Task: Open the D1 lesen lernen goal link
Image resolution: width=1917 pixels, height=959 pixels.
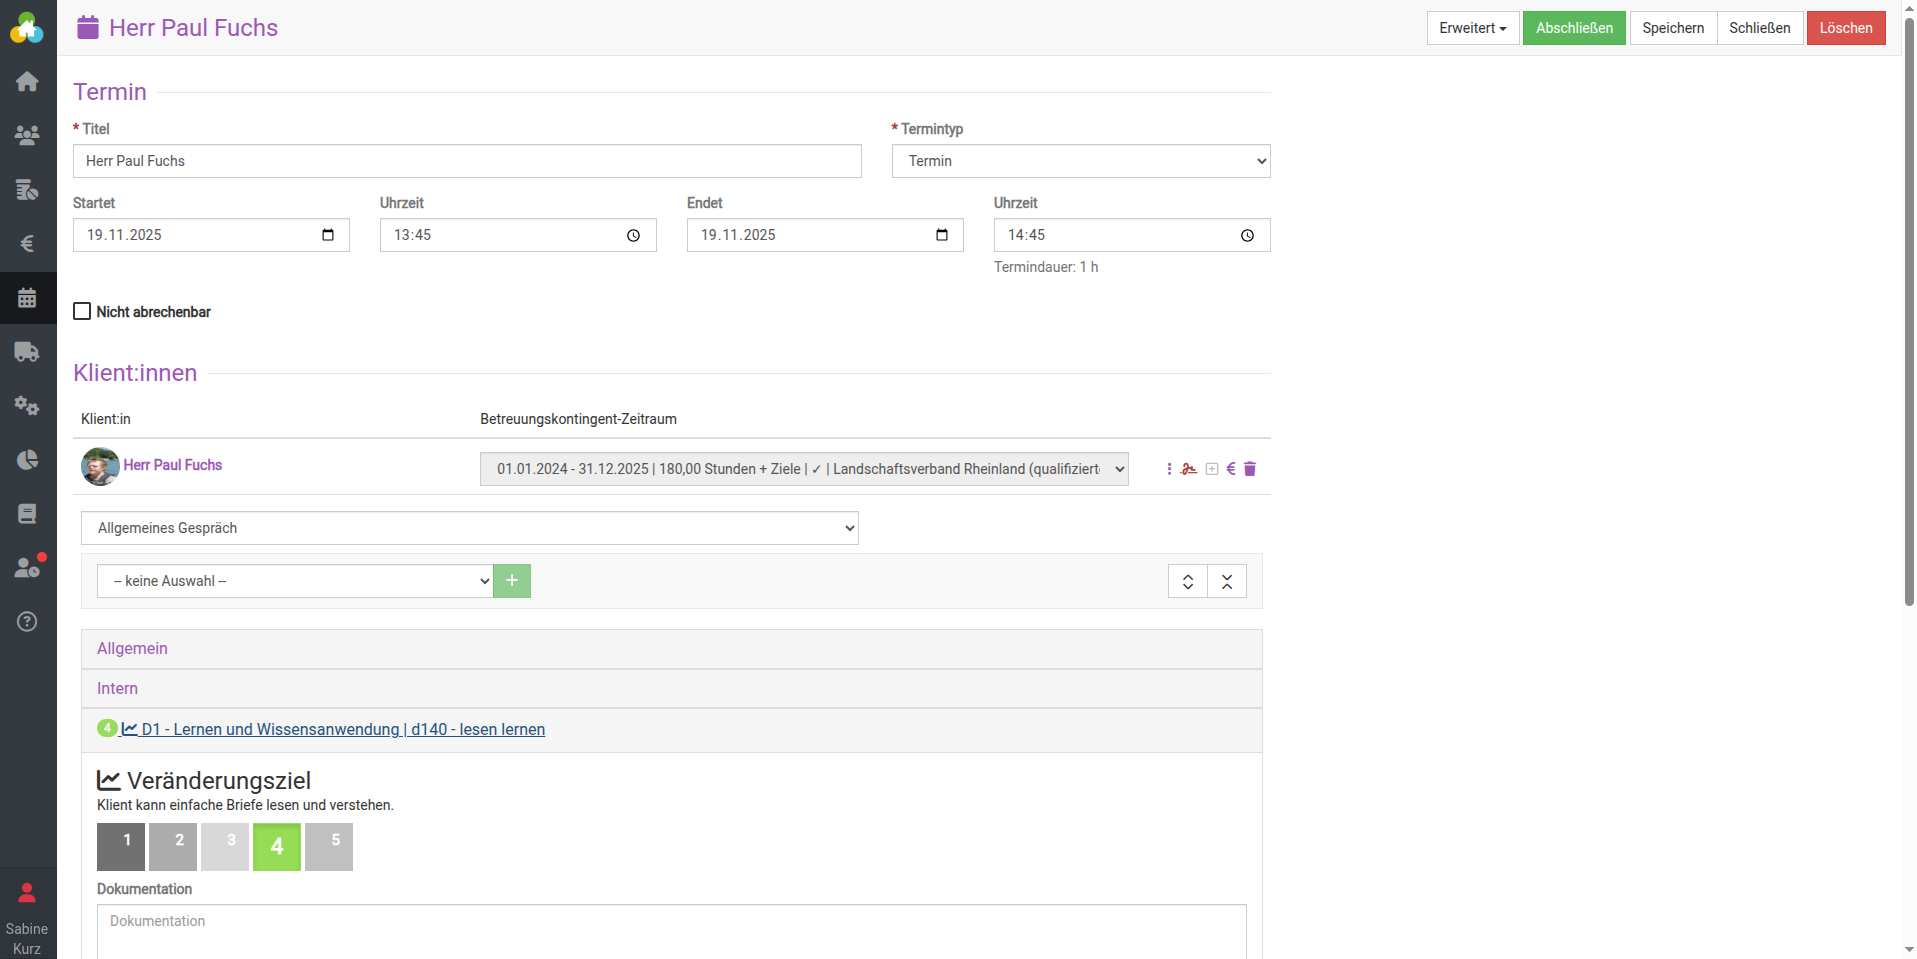Action: 342,730
